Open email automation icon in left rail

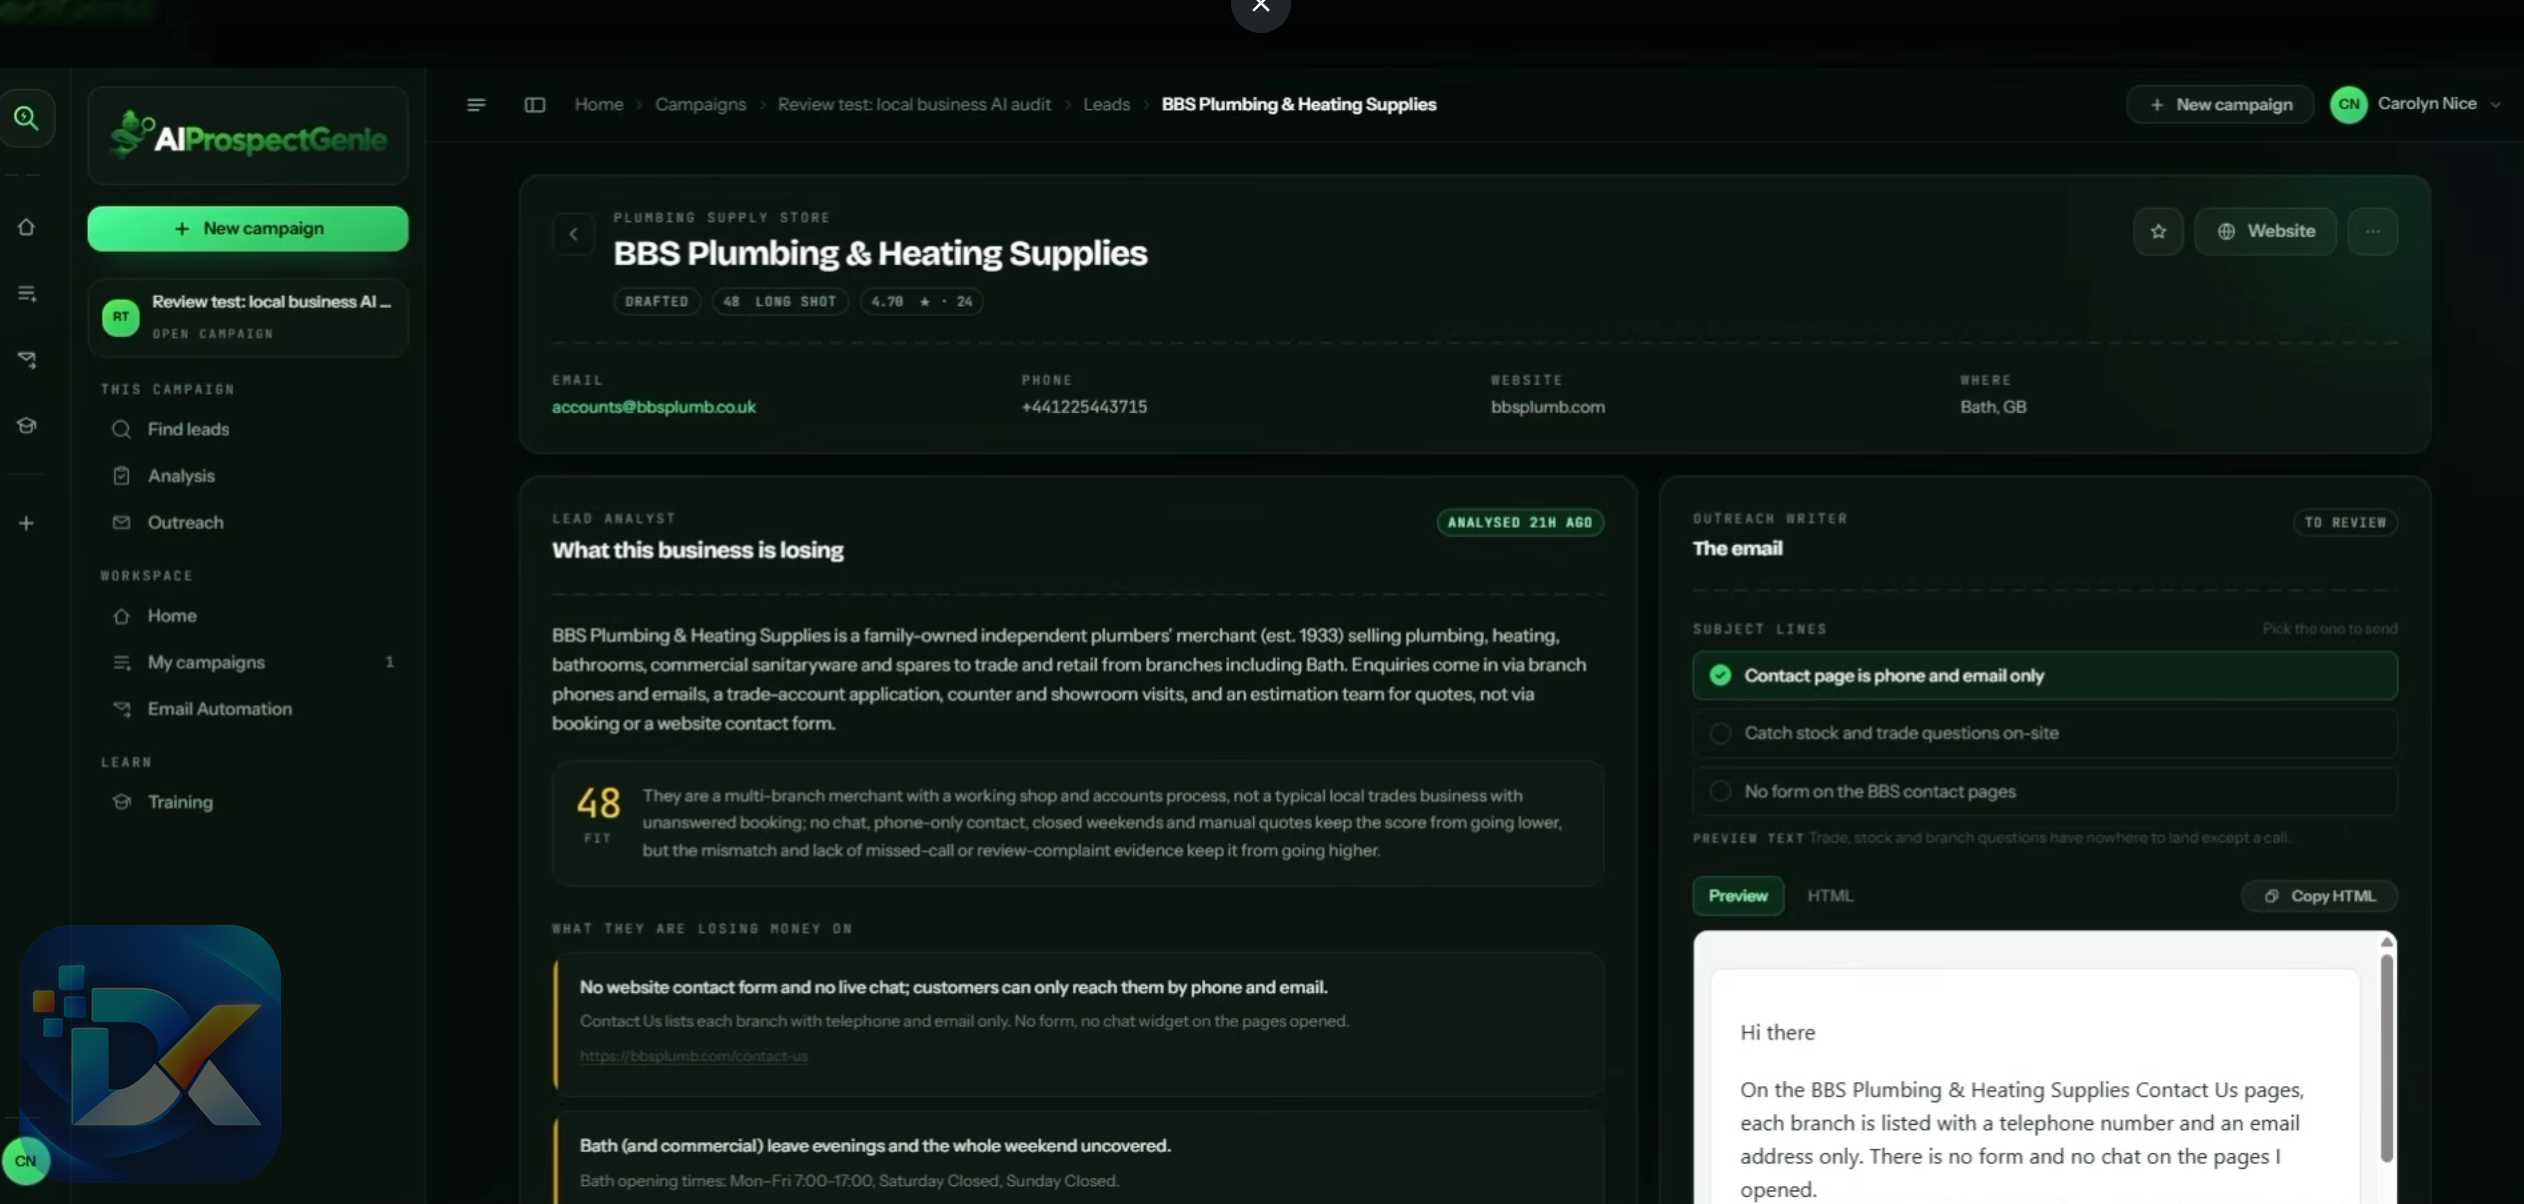click(x=27, y=359)
